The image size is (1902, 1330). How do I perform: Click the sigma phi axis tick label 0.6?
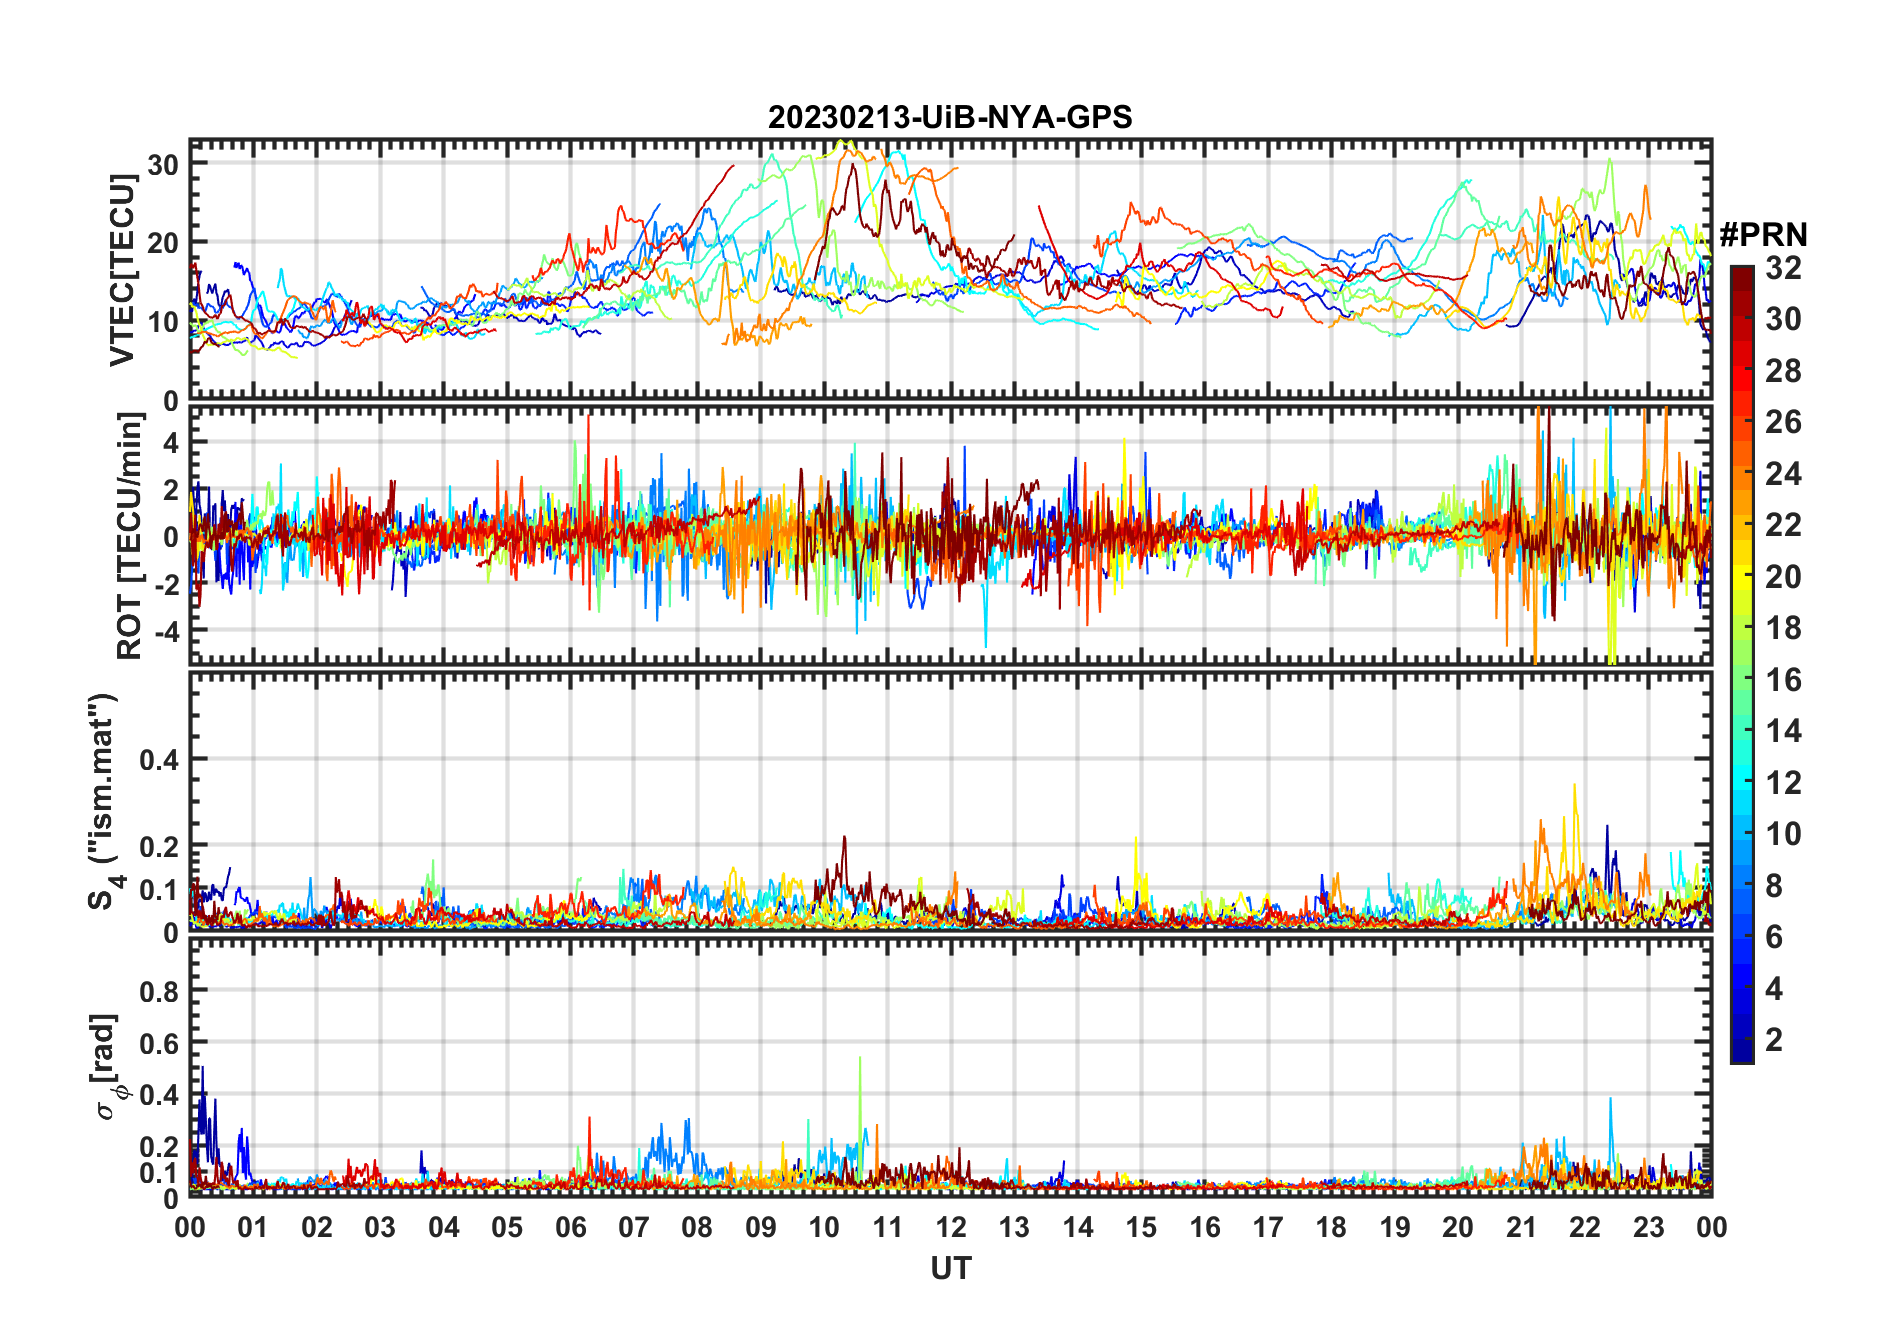(x=159, y=1044)
